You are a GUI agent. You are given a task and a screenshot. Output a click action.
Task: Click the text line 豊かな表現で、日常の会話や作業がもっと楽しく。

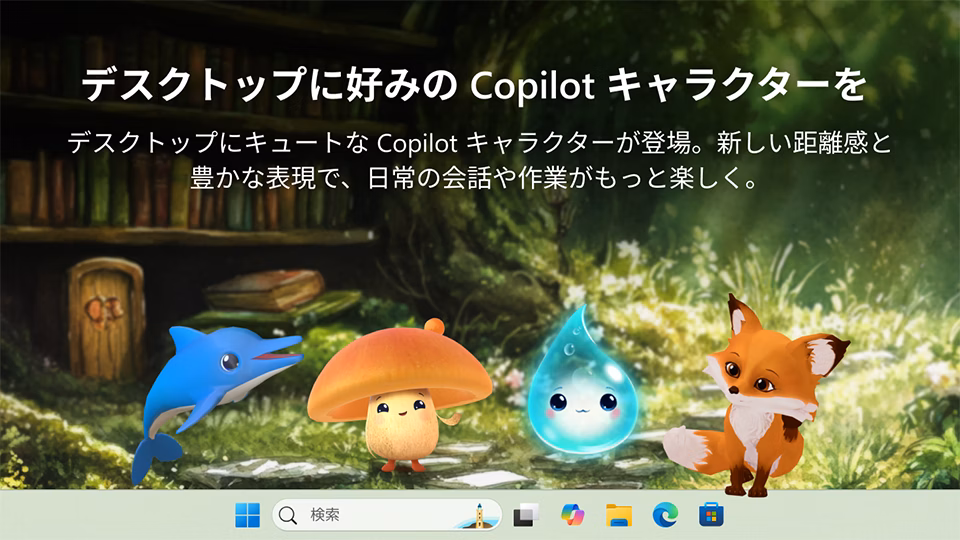click(475, 178)
